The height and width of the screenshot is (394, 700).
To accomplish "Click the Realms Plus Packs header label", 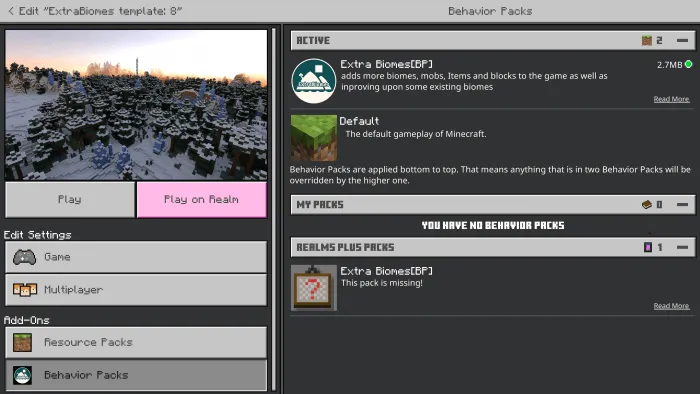I will coord(345,247).
